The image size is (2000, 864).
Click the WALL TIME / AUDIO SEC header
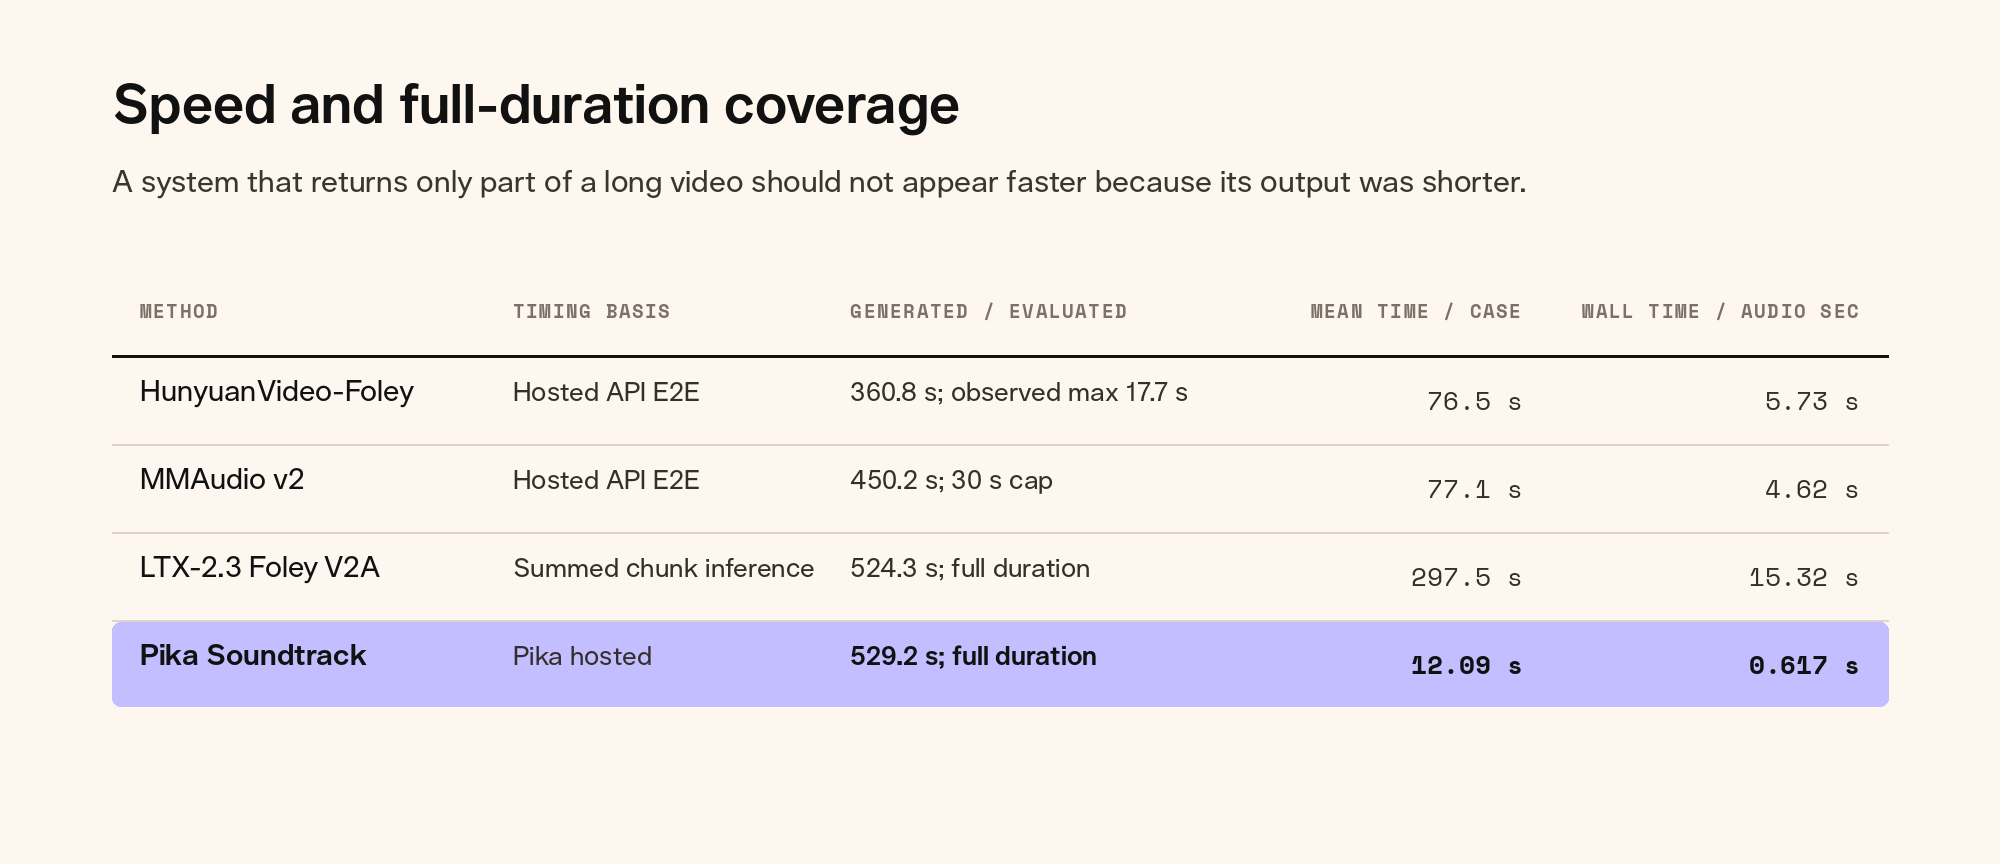pyautogui.click(x=1720, y=312)
